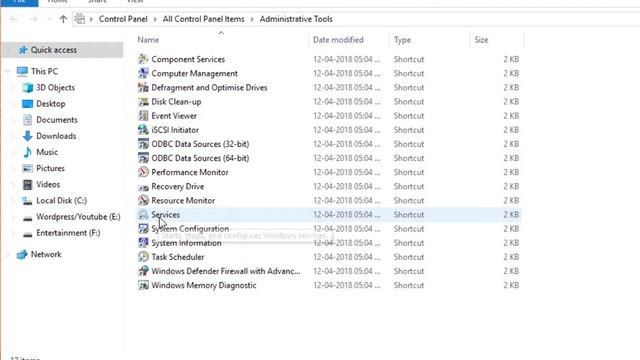
Task: Sort by the Size column header
Action: [481, 40]
